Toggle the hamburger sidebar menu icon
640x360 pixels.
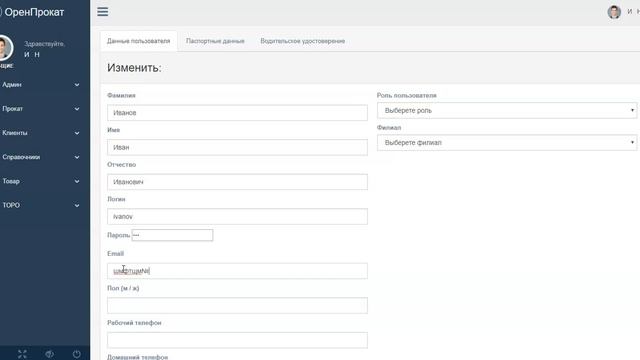pos(102,12)
